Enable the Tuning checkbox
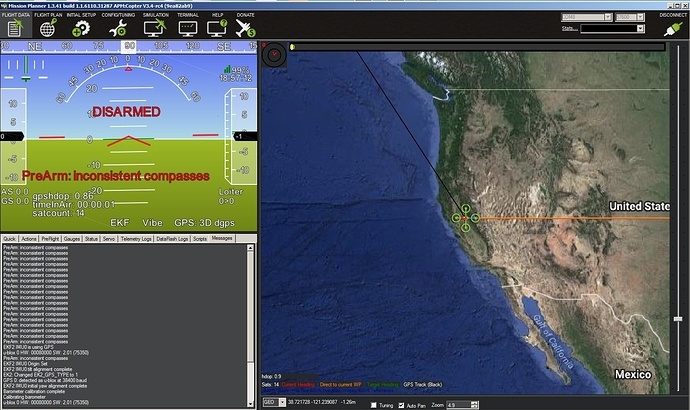Screen dimensions: 690x410 pos(374,405)
